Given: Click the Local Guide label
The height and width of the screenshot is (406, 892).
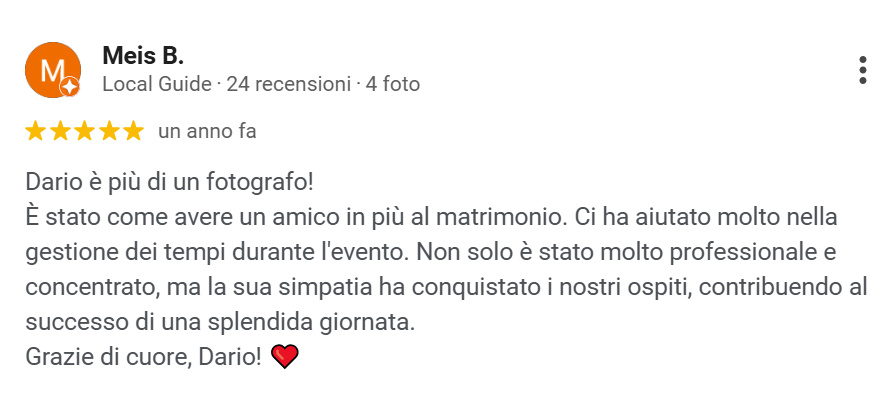Looking at the screenshot, I should pos(157,84).
